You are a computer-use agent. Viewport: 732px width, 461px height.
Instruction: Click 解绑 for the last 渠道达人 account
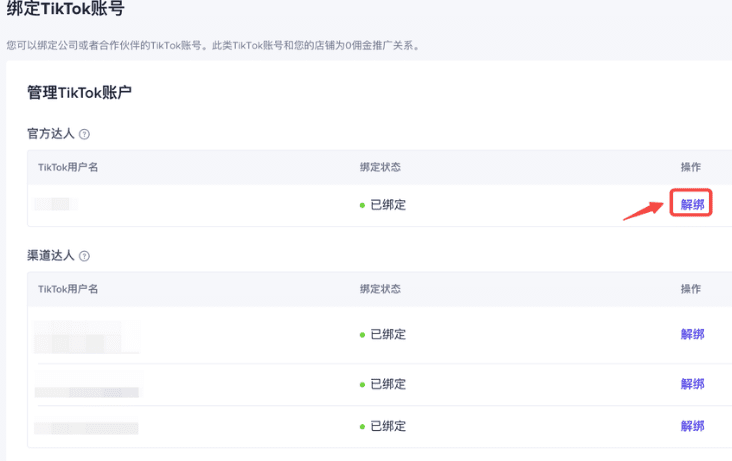click(x=692, y=426)
